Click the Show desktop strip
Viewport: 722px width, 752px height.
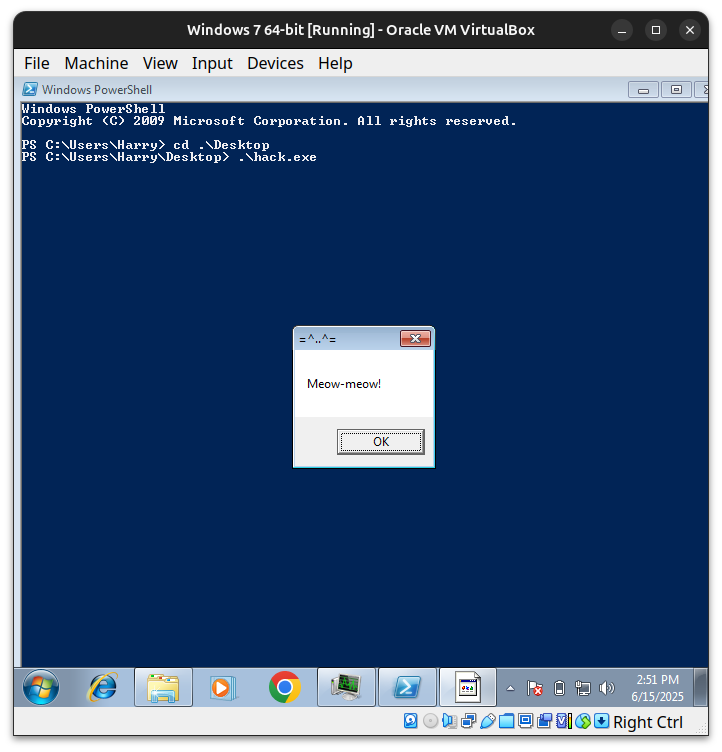(x=701, y=687)
